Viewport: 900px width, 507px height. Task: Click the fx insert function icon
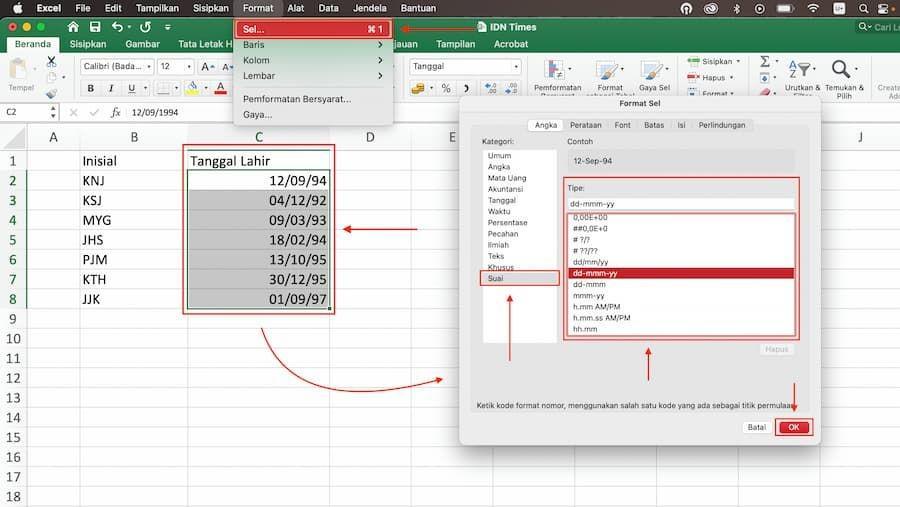[115, 113]
